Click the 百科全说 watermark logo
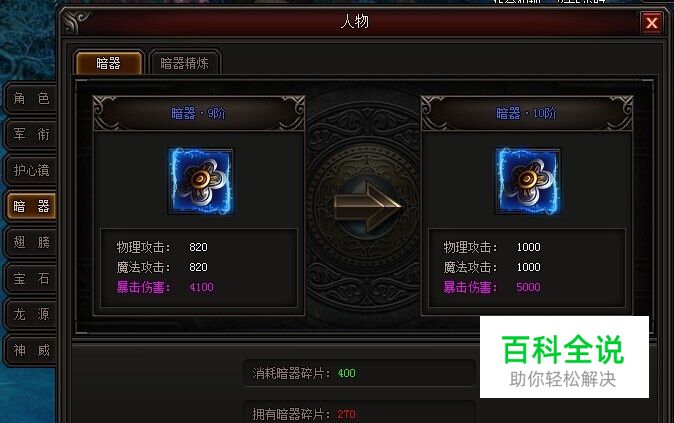This screenshot has width=674, height=423. point(564,357)
